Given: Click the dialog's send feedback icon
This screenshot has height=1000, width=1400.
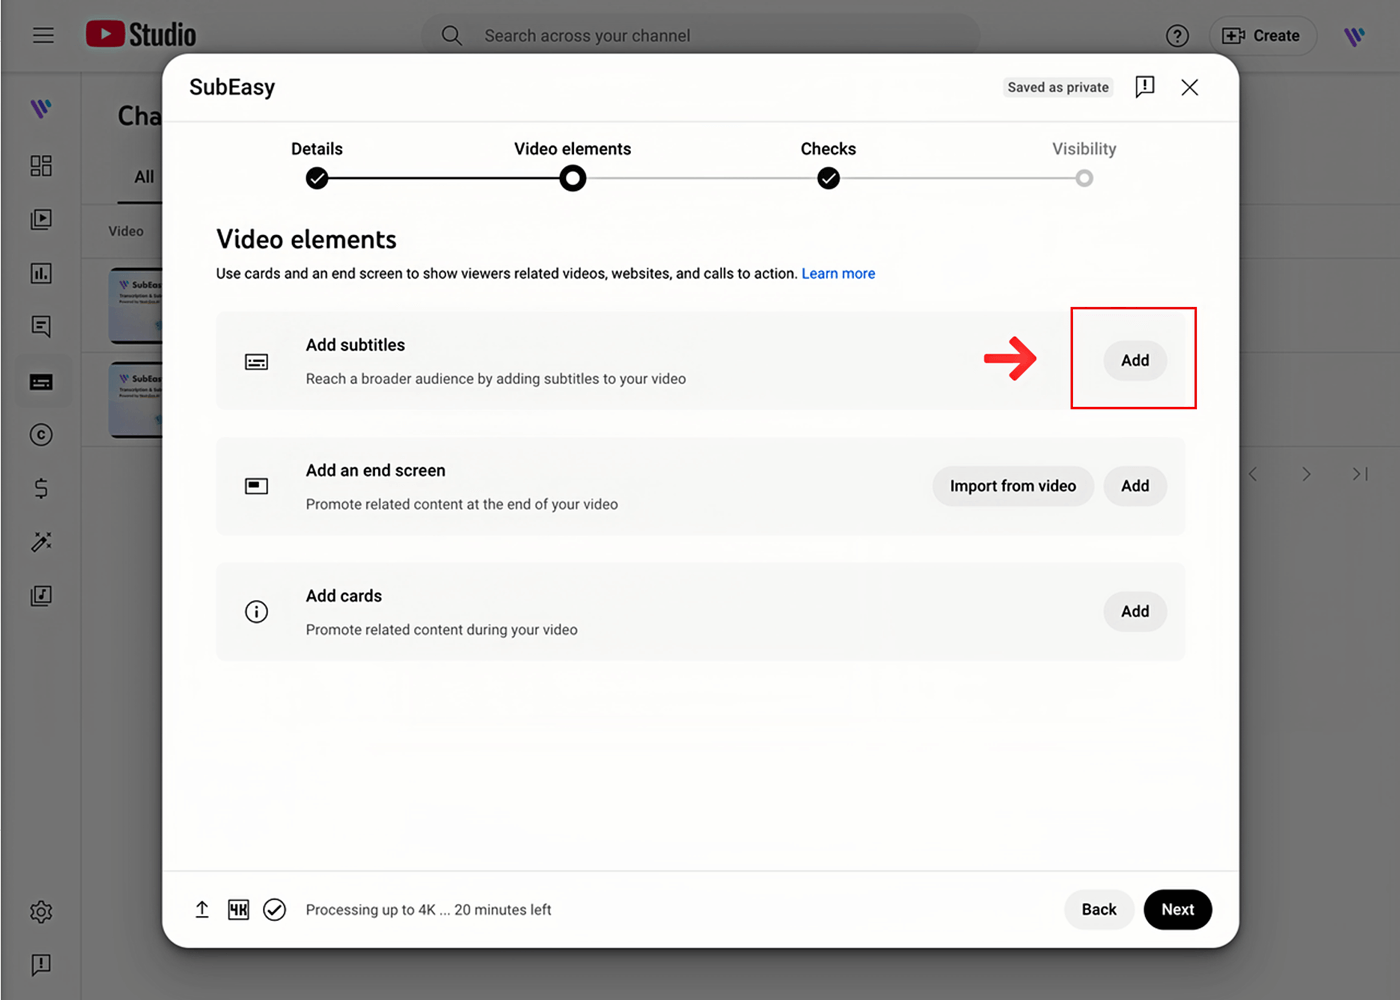Looking at the screenshot, I should point(1145,87).
